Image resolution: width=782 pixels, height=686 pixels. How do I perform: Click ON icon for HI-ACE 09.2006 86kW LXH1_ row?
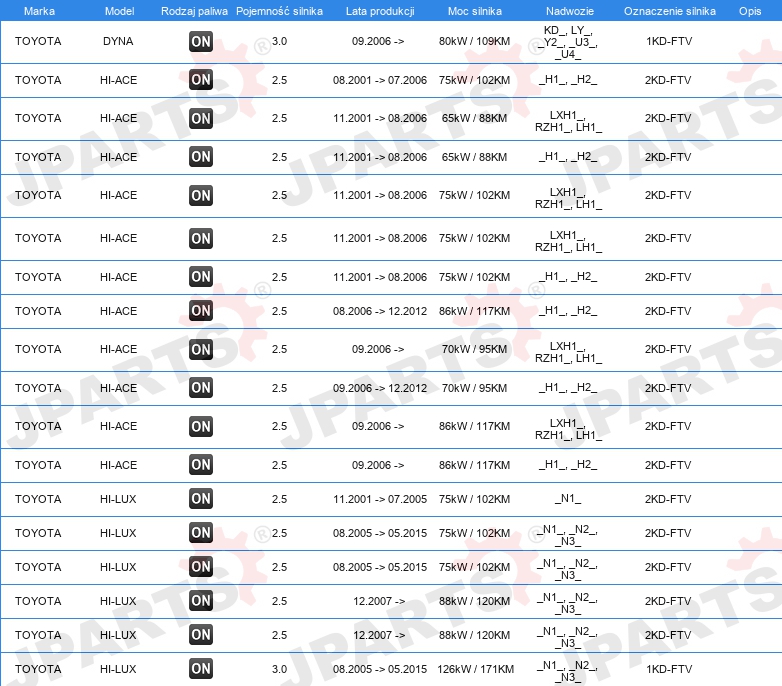[x=201, y=427]
